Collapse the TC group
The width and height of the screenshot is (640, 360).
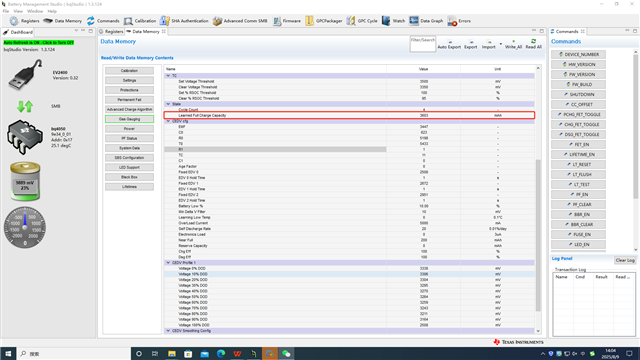(168, 76)
